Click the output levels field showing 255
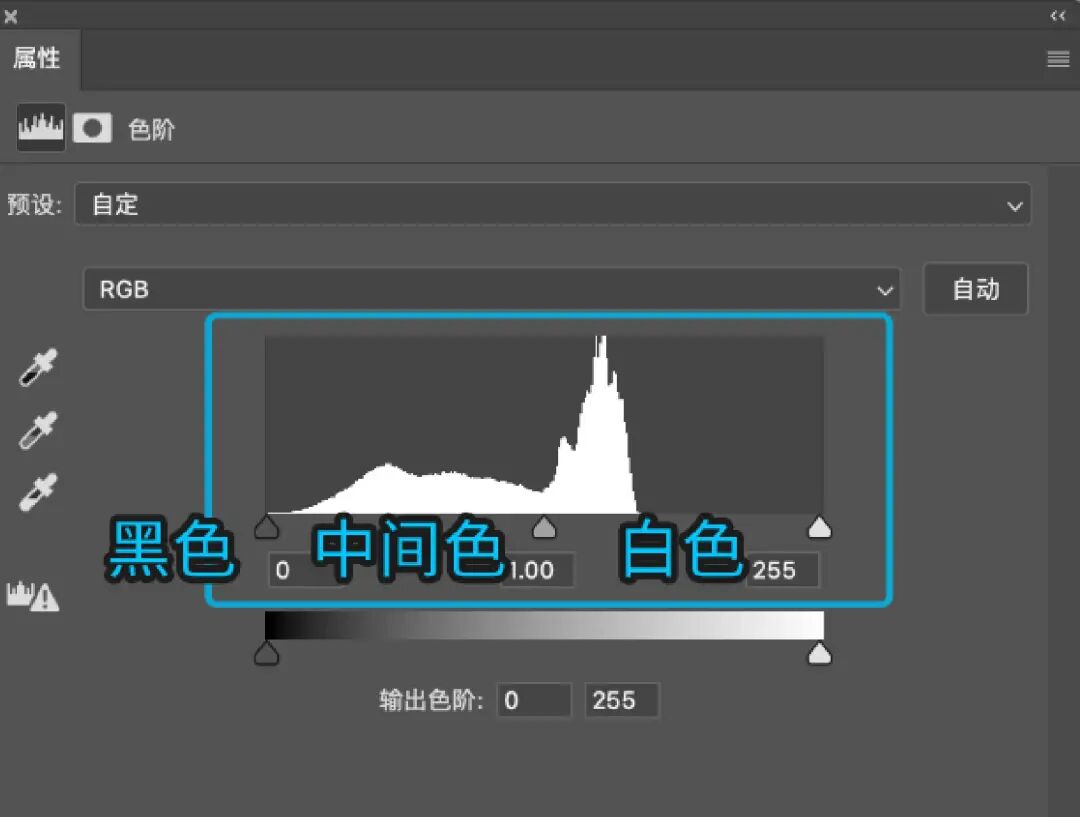The height and width of the screenshot is (817, 1080). pyautogui.click(x=622, y=700)
